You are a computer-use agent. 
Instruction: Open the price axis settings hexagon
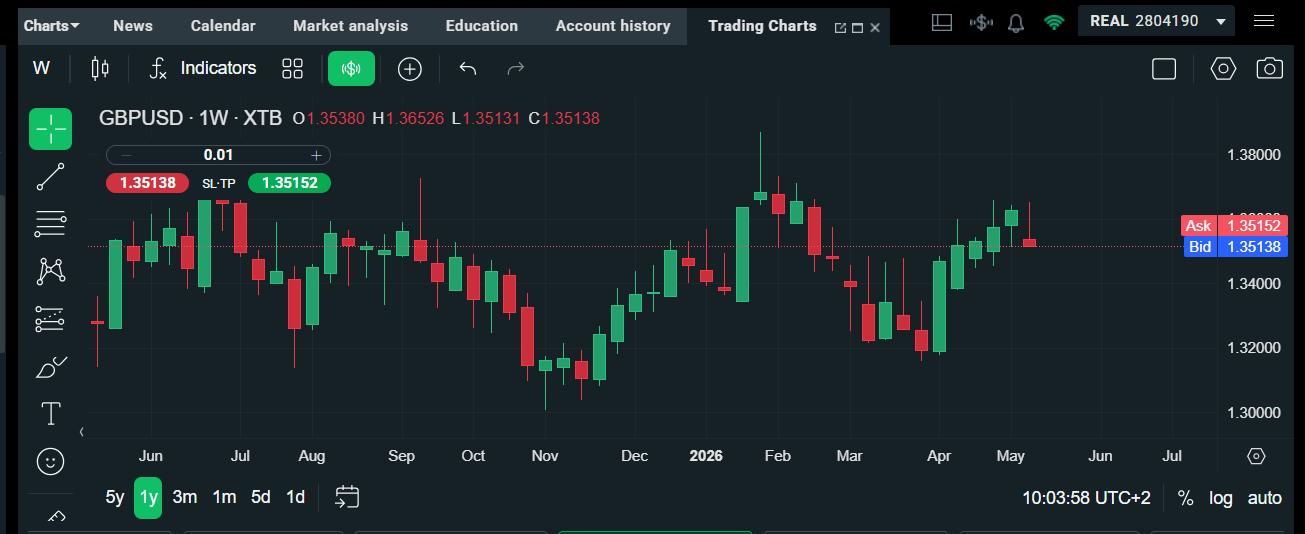(x=1257, y=456)
